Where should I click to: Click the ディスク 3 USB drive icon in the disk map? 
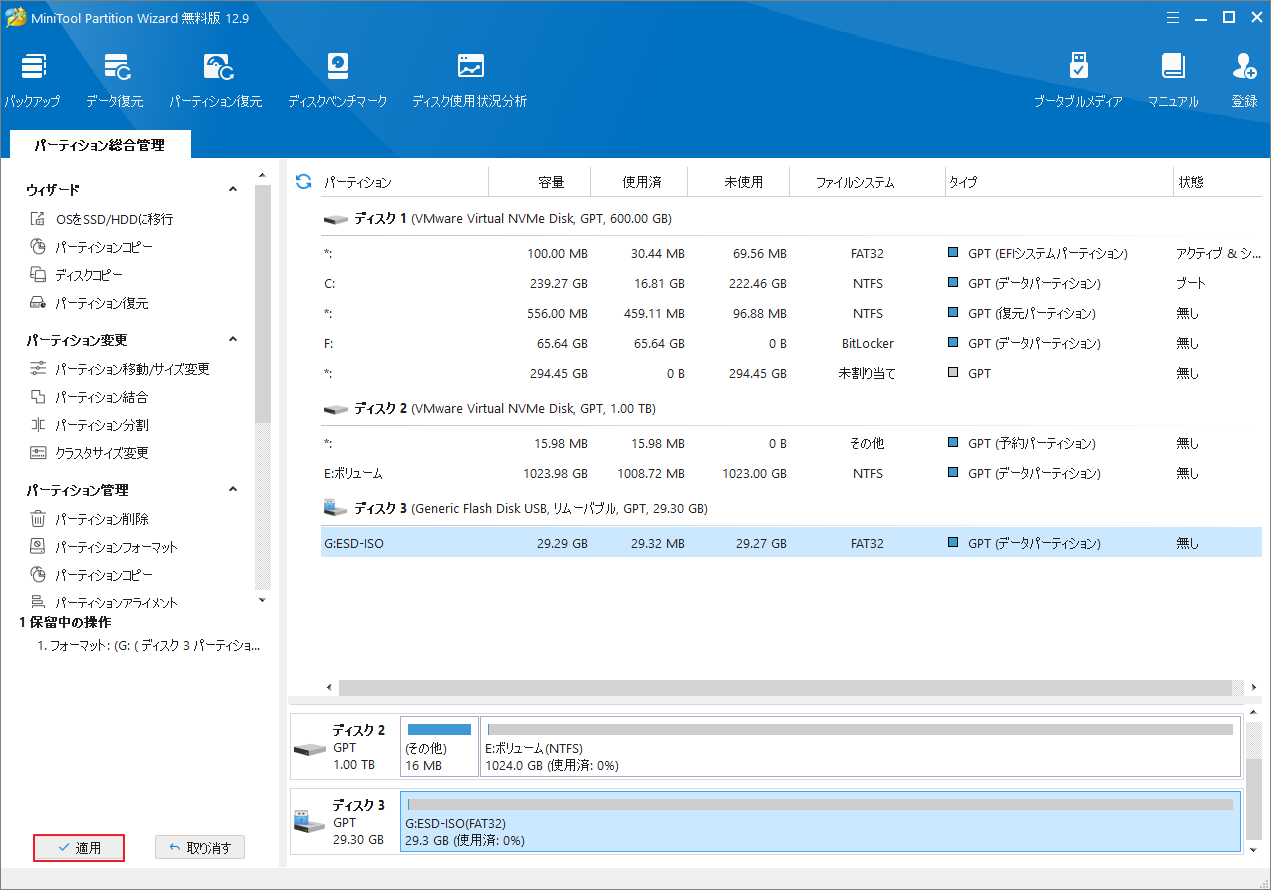click(x=309, y=822)
